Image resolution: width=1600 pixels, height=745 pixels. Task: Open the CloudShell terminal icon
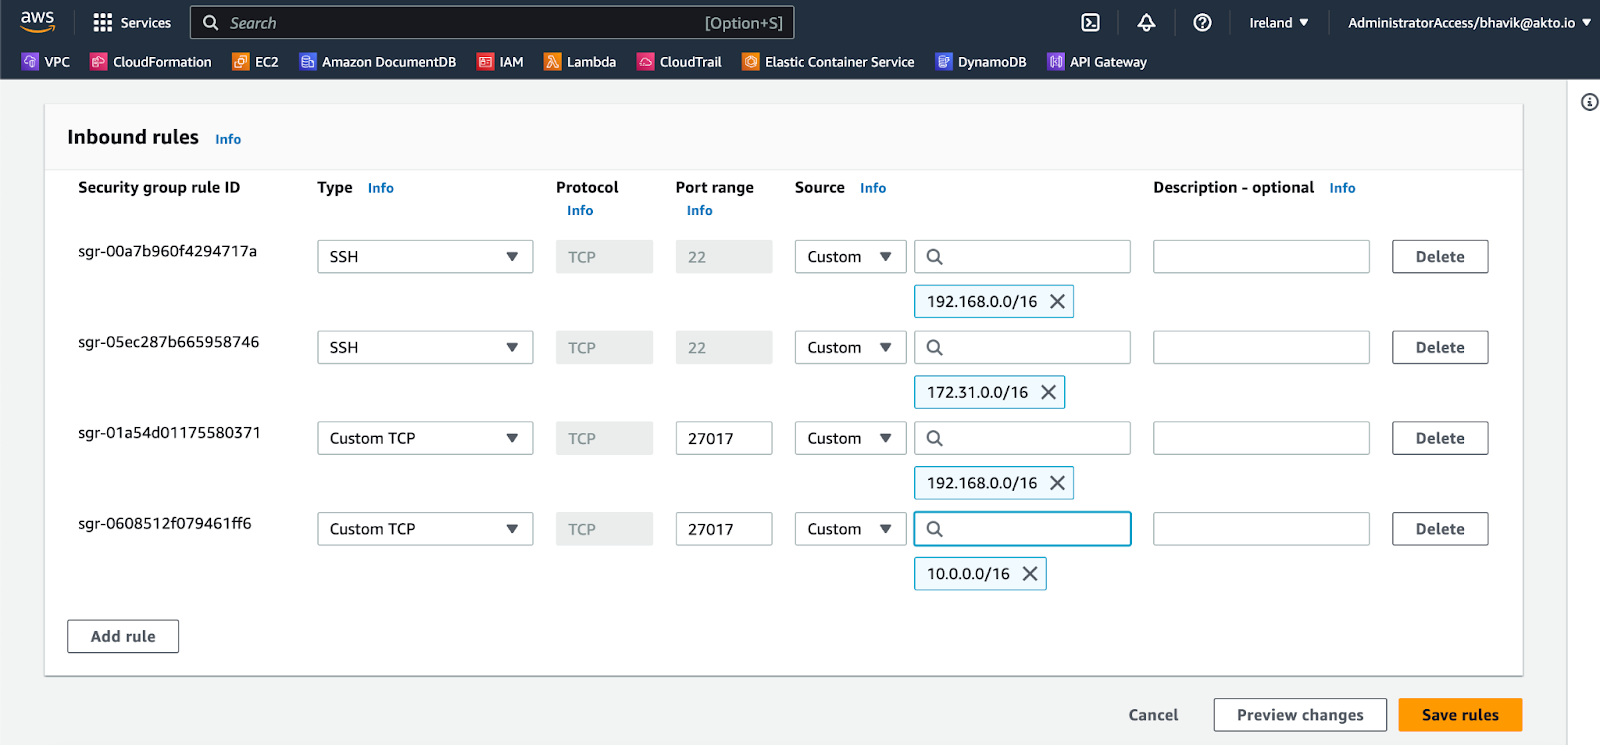click(1090, 22)
